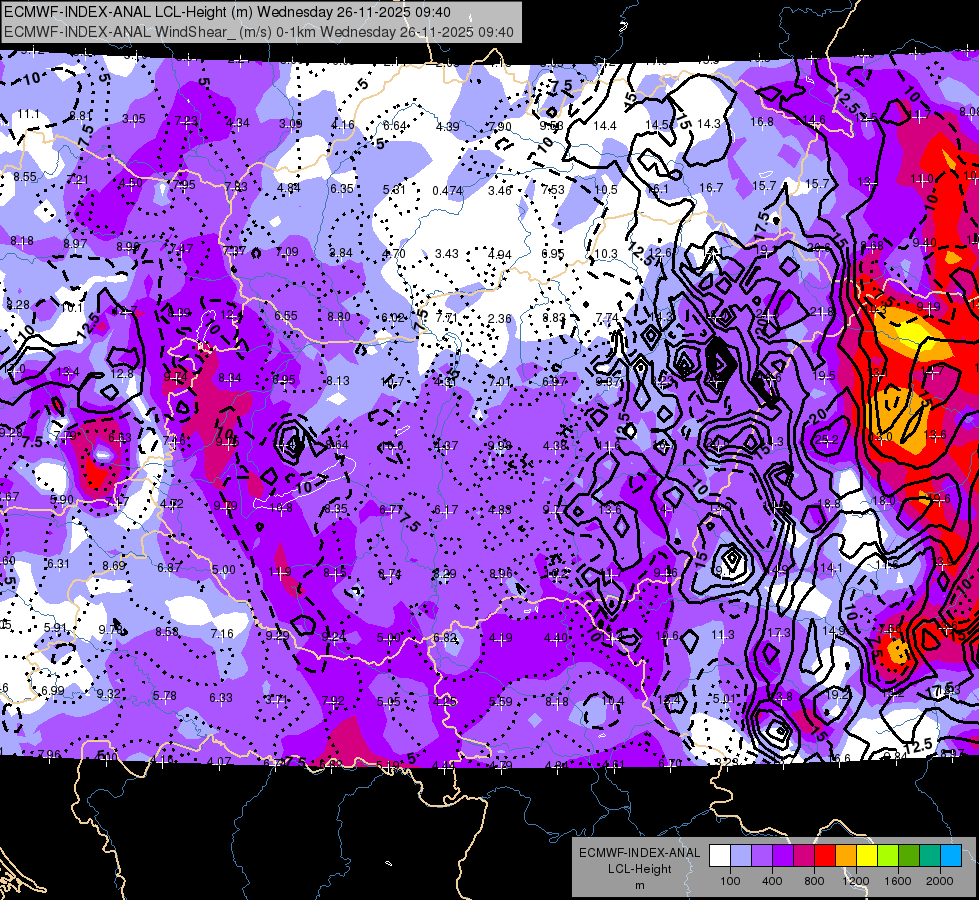This screenshot has height=900, width=979.
Task: Click the 7.23 grid value
Action: pyautogui.click(x=186, y=121)
